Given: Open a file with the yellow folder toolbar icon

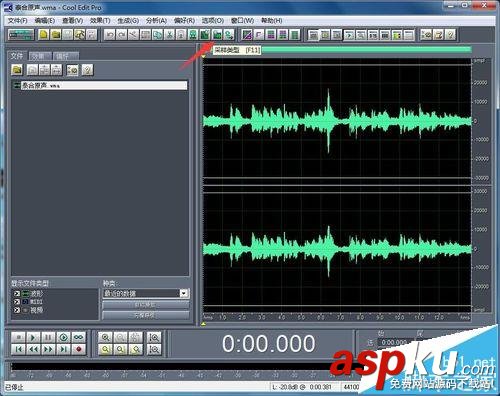Looking at the screenshot, I should pyautogui.click(x=55, y=35).
